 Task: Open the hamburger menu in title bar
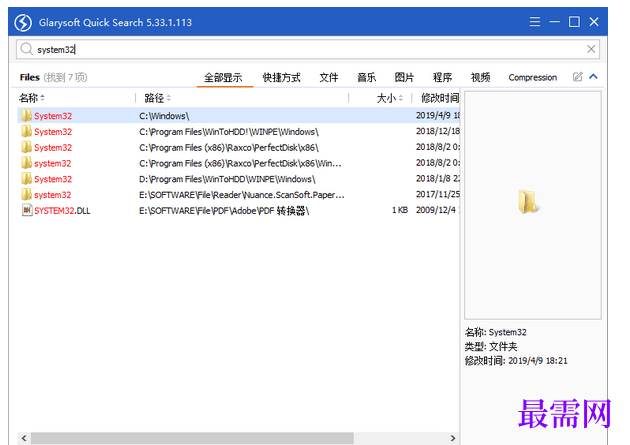click(534, 22)
